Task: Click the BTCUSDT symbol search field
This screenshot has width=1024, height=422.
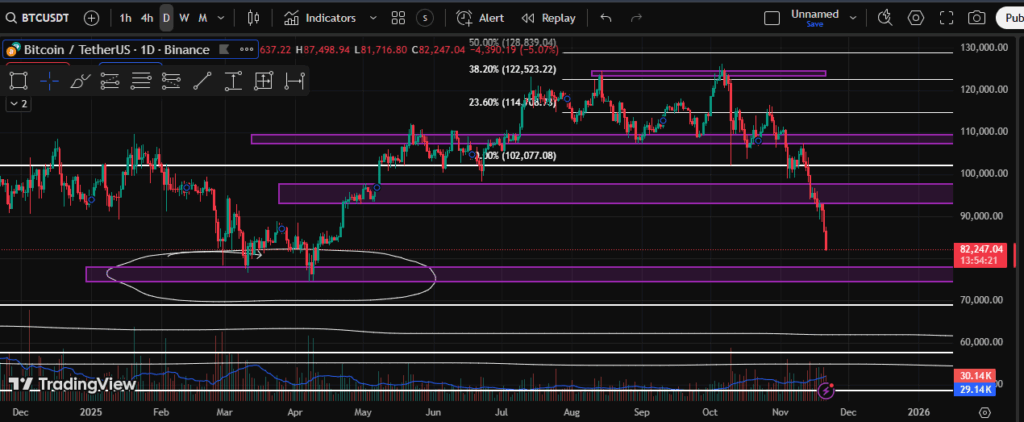Action: click(40, 18)
